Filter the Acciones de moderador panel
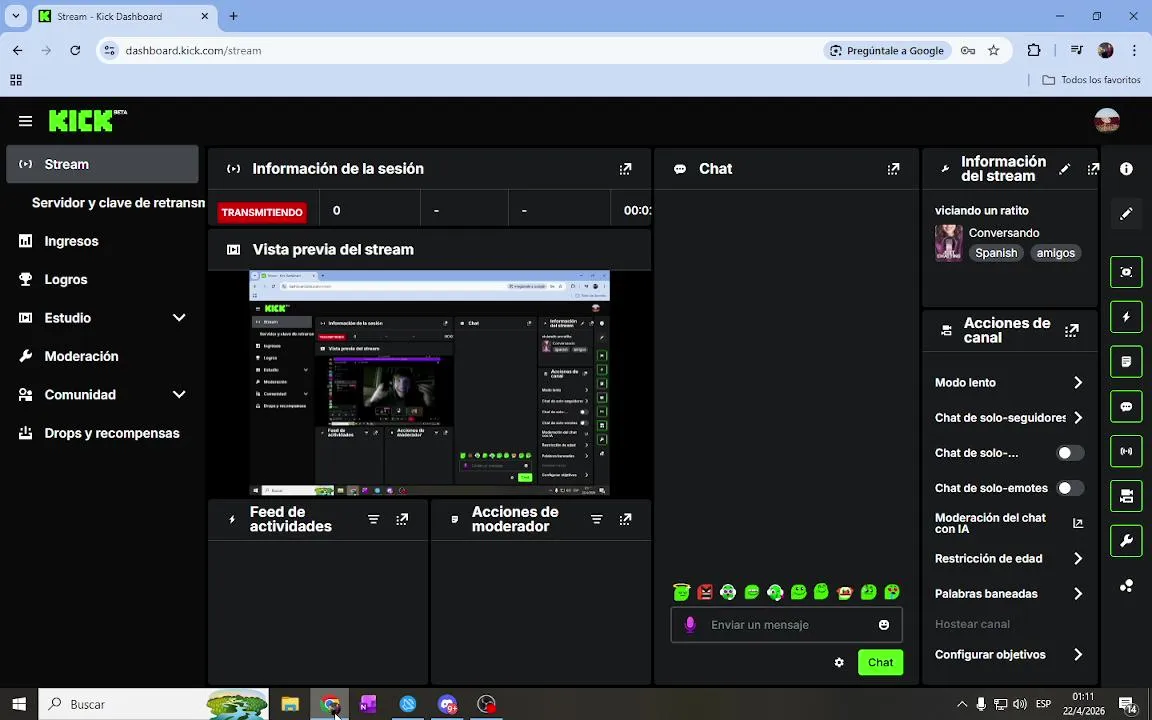Viewport: 1152px width, 720px height. pyautogui.click(x=597, y=519)
